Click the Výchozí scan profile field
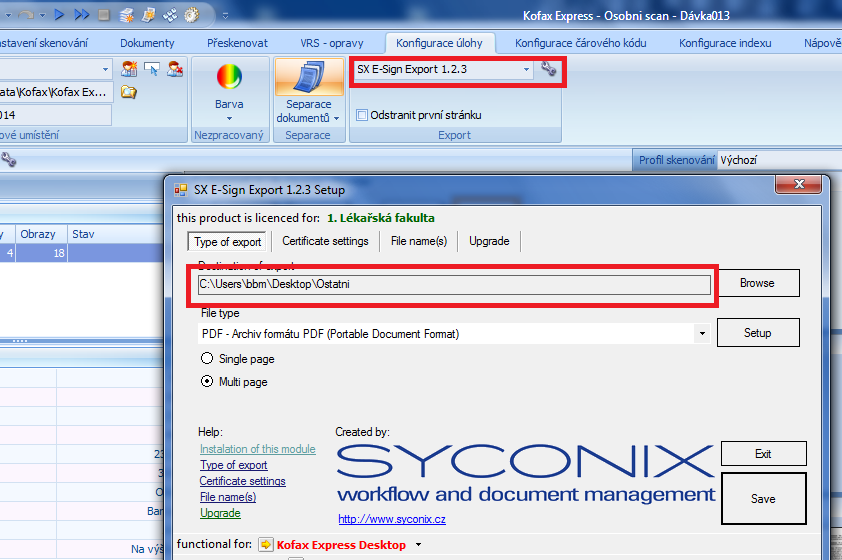 (x=780, y=160)
